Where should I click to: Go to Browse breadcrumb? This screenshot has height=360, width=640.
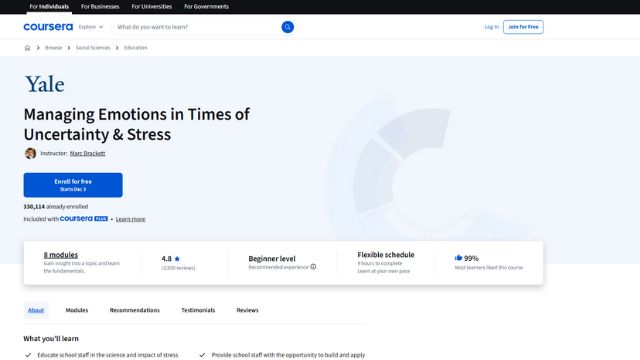[x=53, y=48]
